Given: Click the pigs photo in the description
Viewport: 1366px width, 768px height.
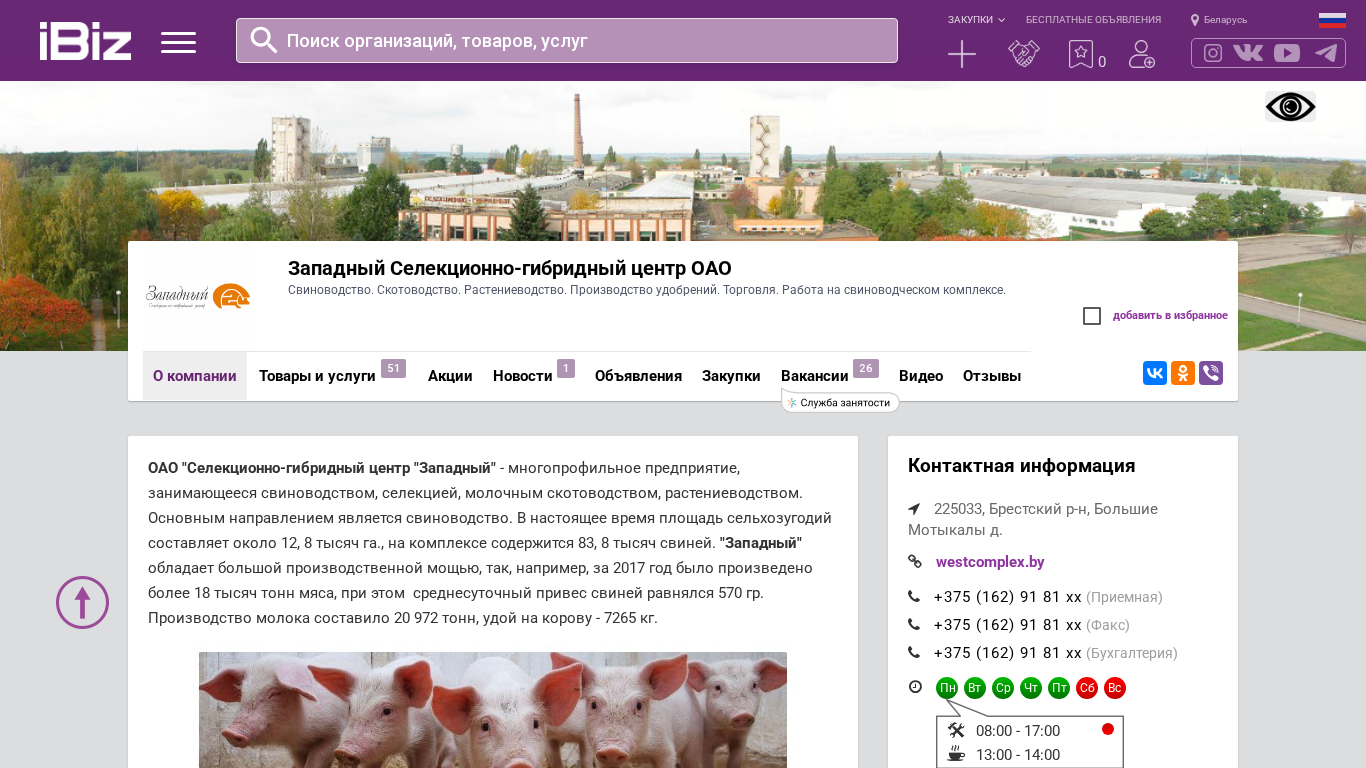Looking at the screenshot, I should (493, 710).
